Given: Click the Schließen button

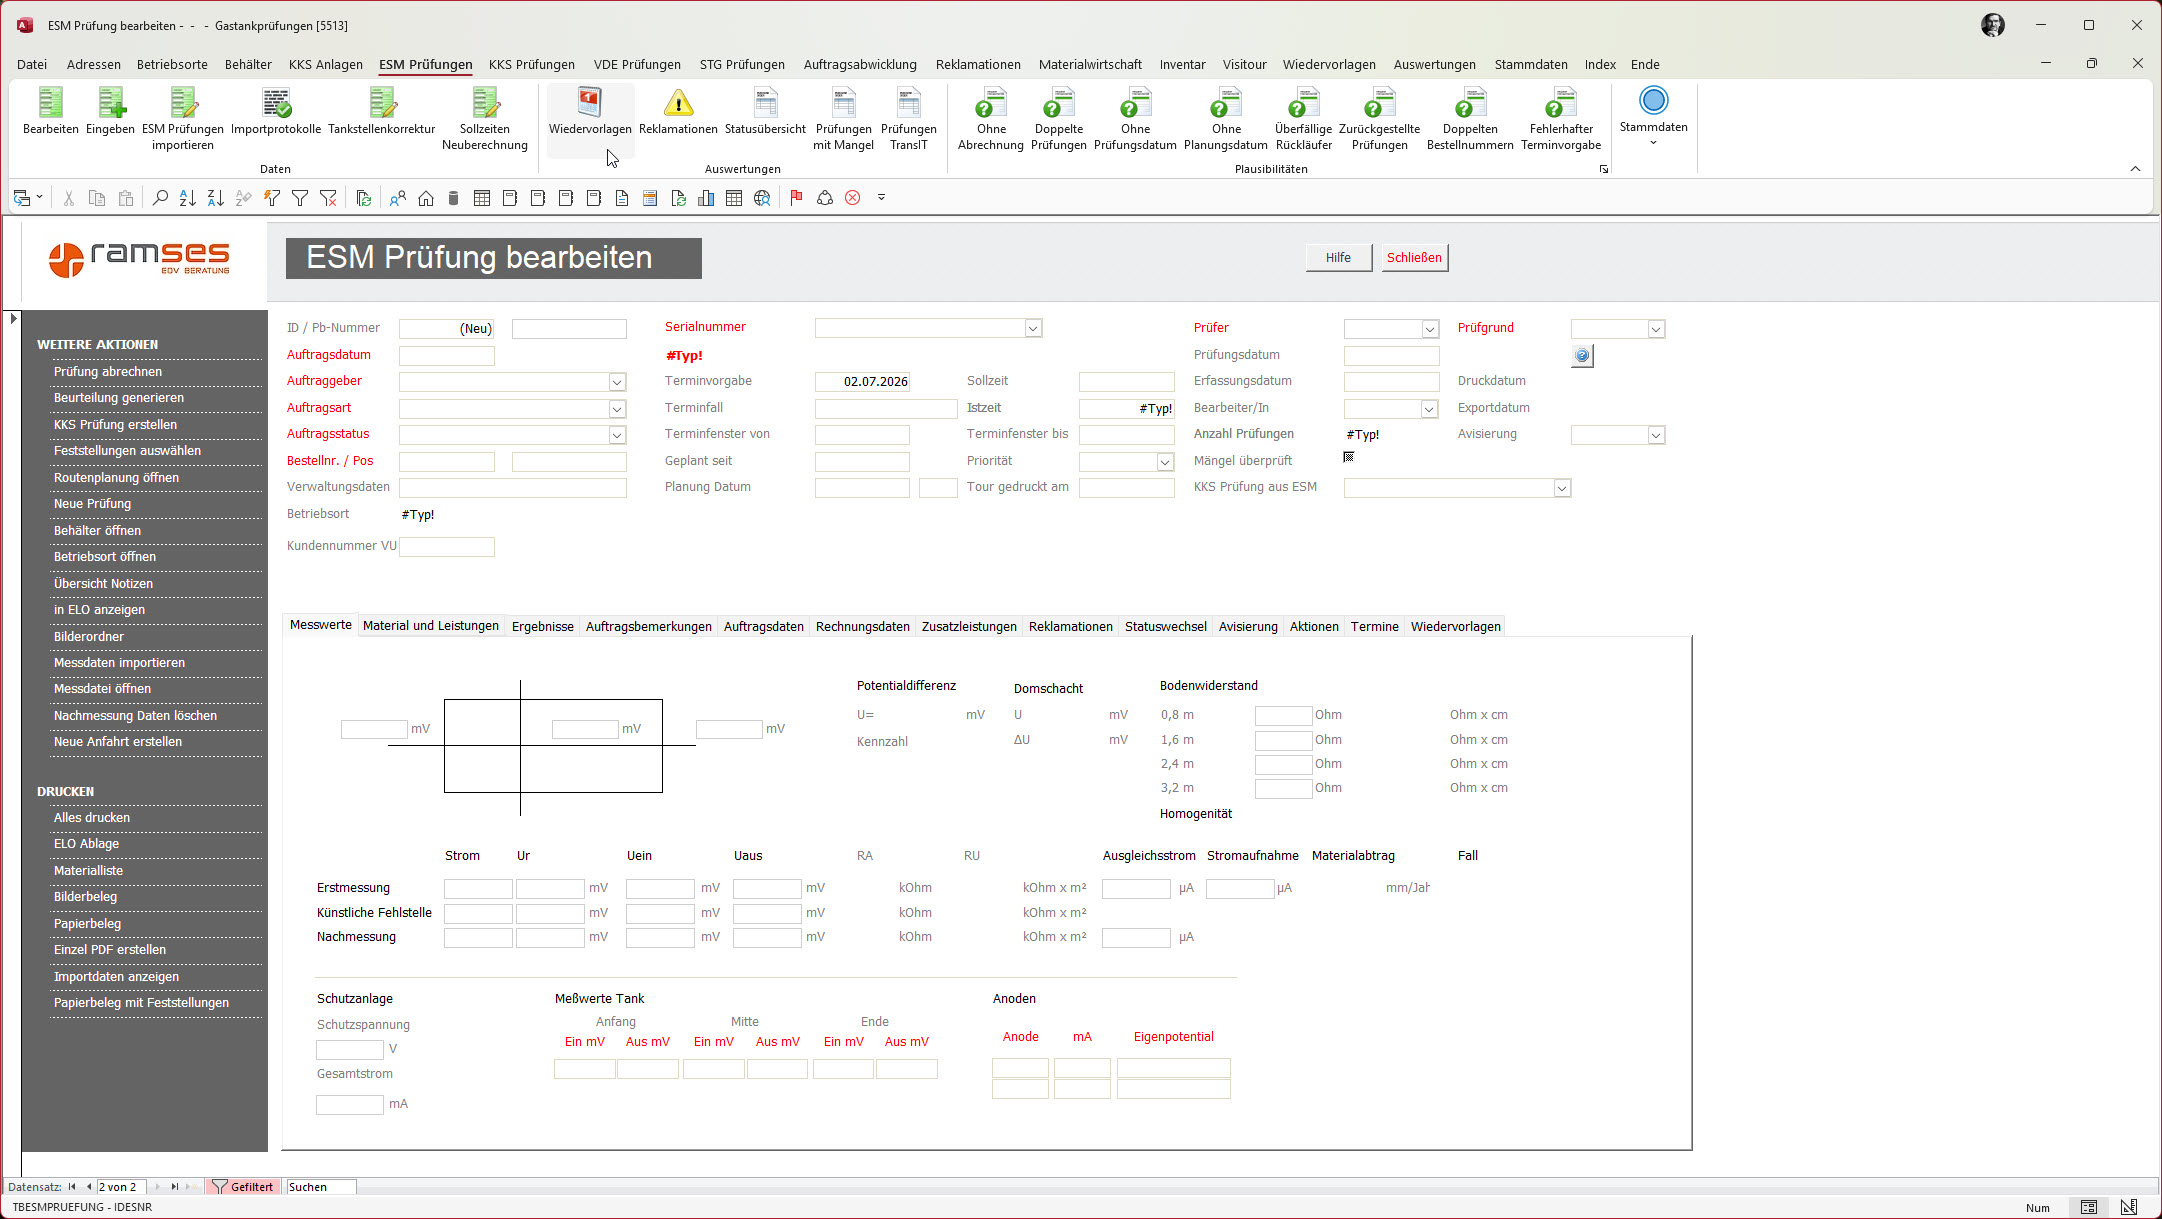Looking at the screenshot, I should coord(1414,258).
